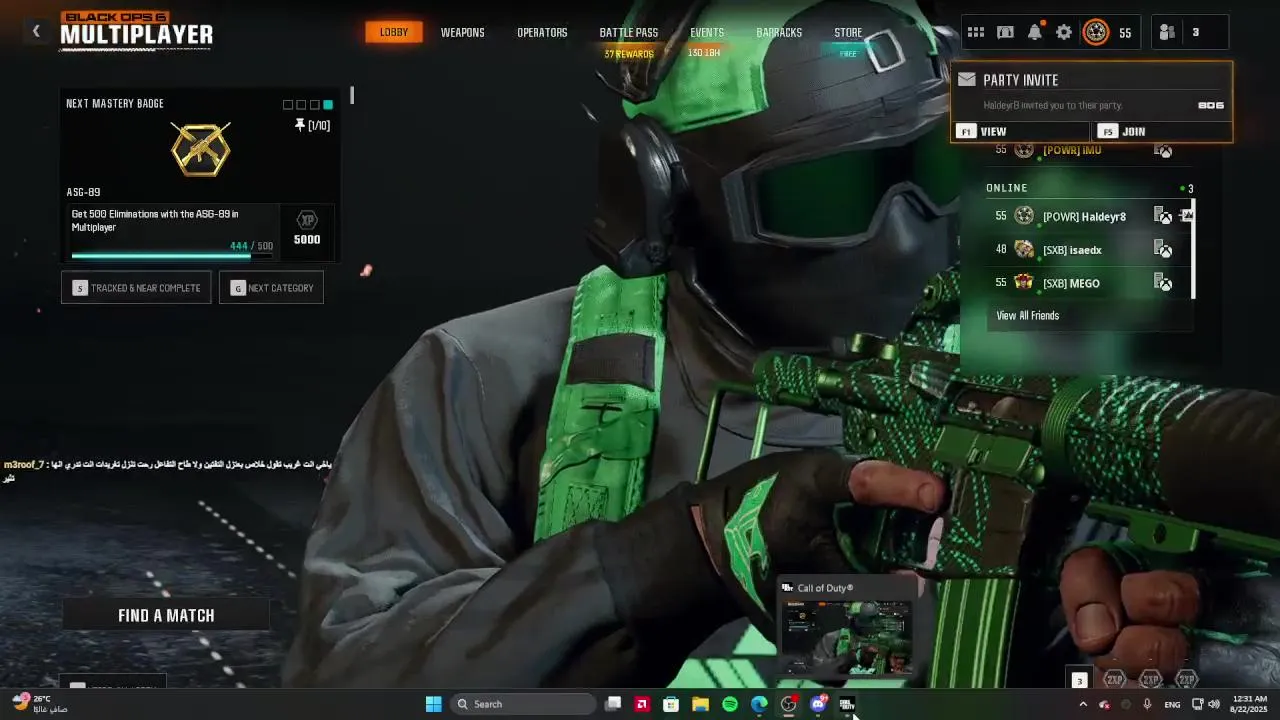Click the XP reward icon above 5000
The image size is (1280, 720).
point(307,220)
